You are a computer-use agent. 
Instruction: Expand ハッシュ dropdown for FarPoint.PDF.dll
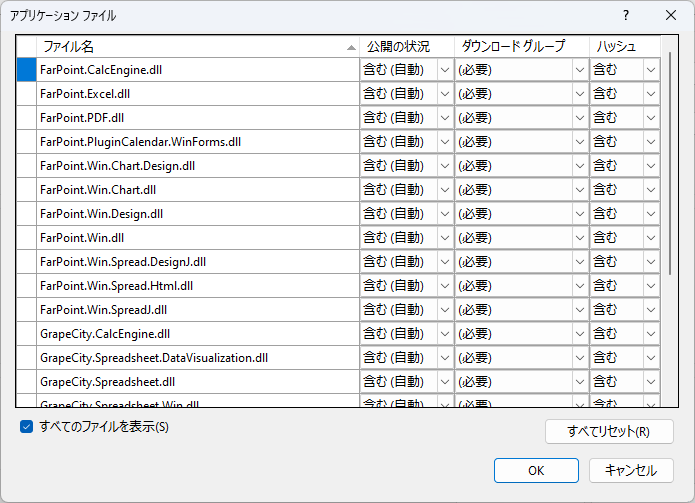[650, 117]
